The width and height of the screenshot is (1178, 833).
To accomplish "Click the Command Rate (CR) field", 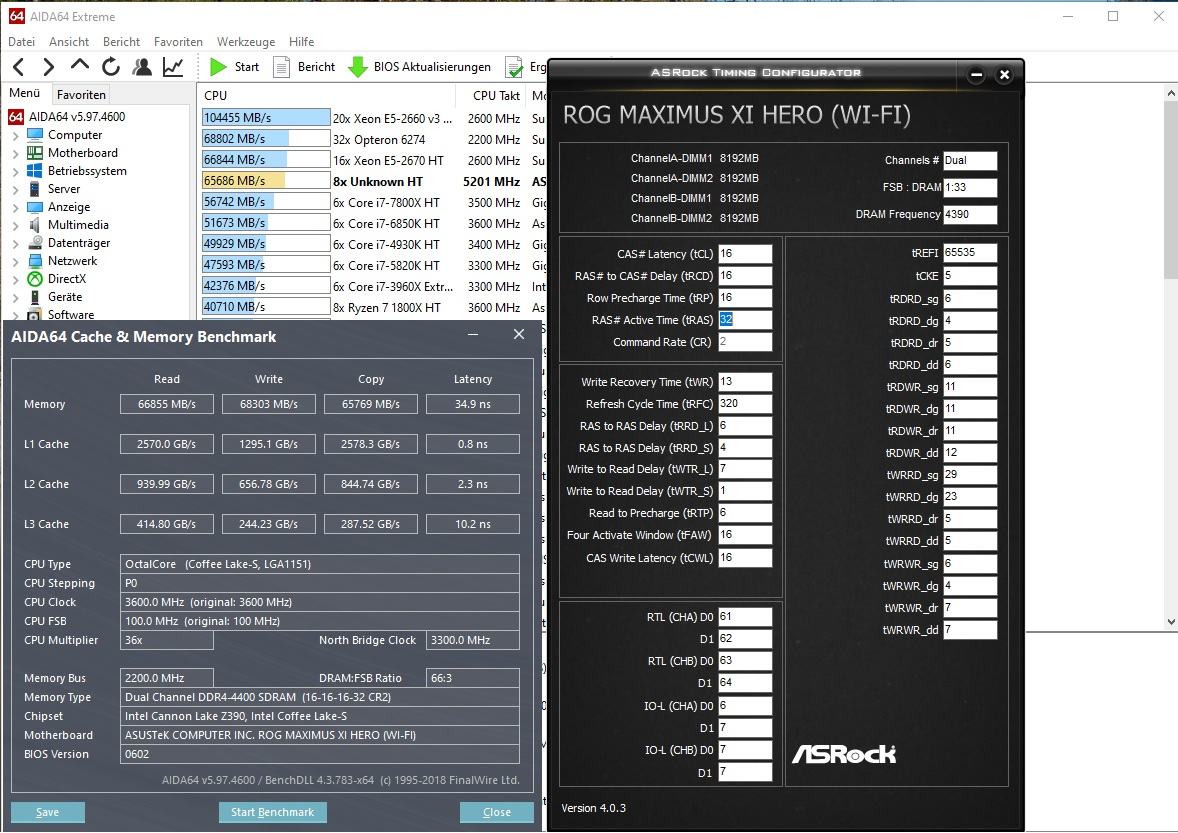I will pos(745,342).
